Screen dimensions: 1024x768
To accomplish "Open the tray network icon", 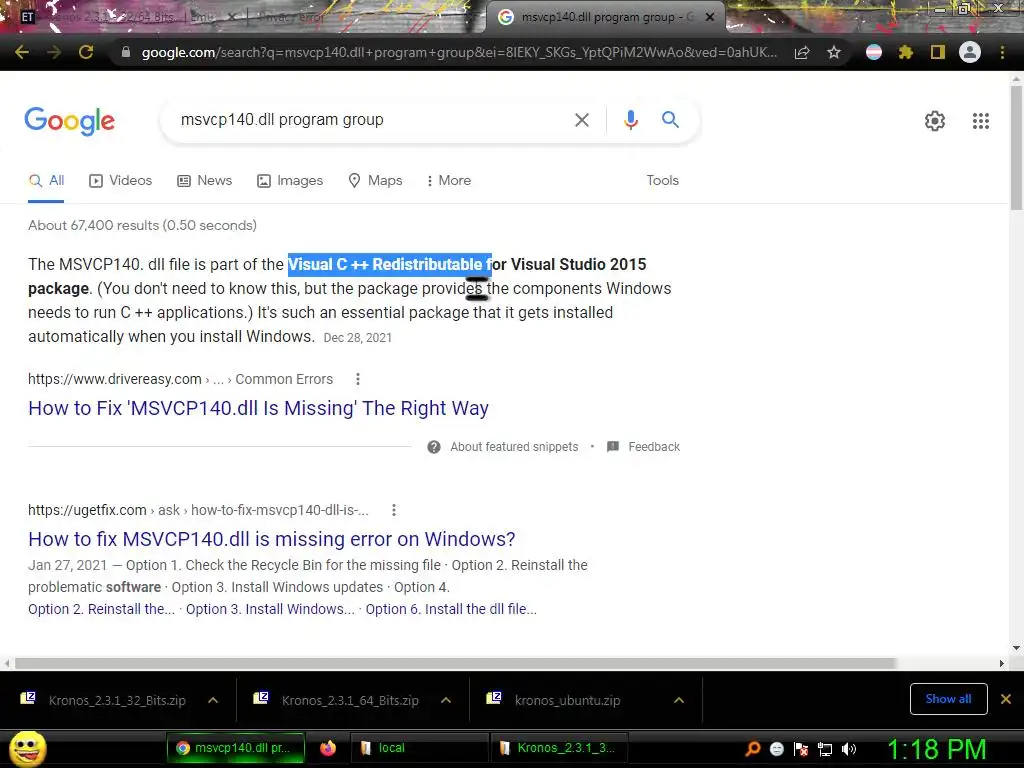I will coord(825,749).
